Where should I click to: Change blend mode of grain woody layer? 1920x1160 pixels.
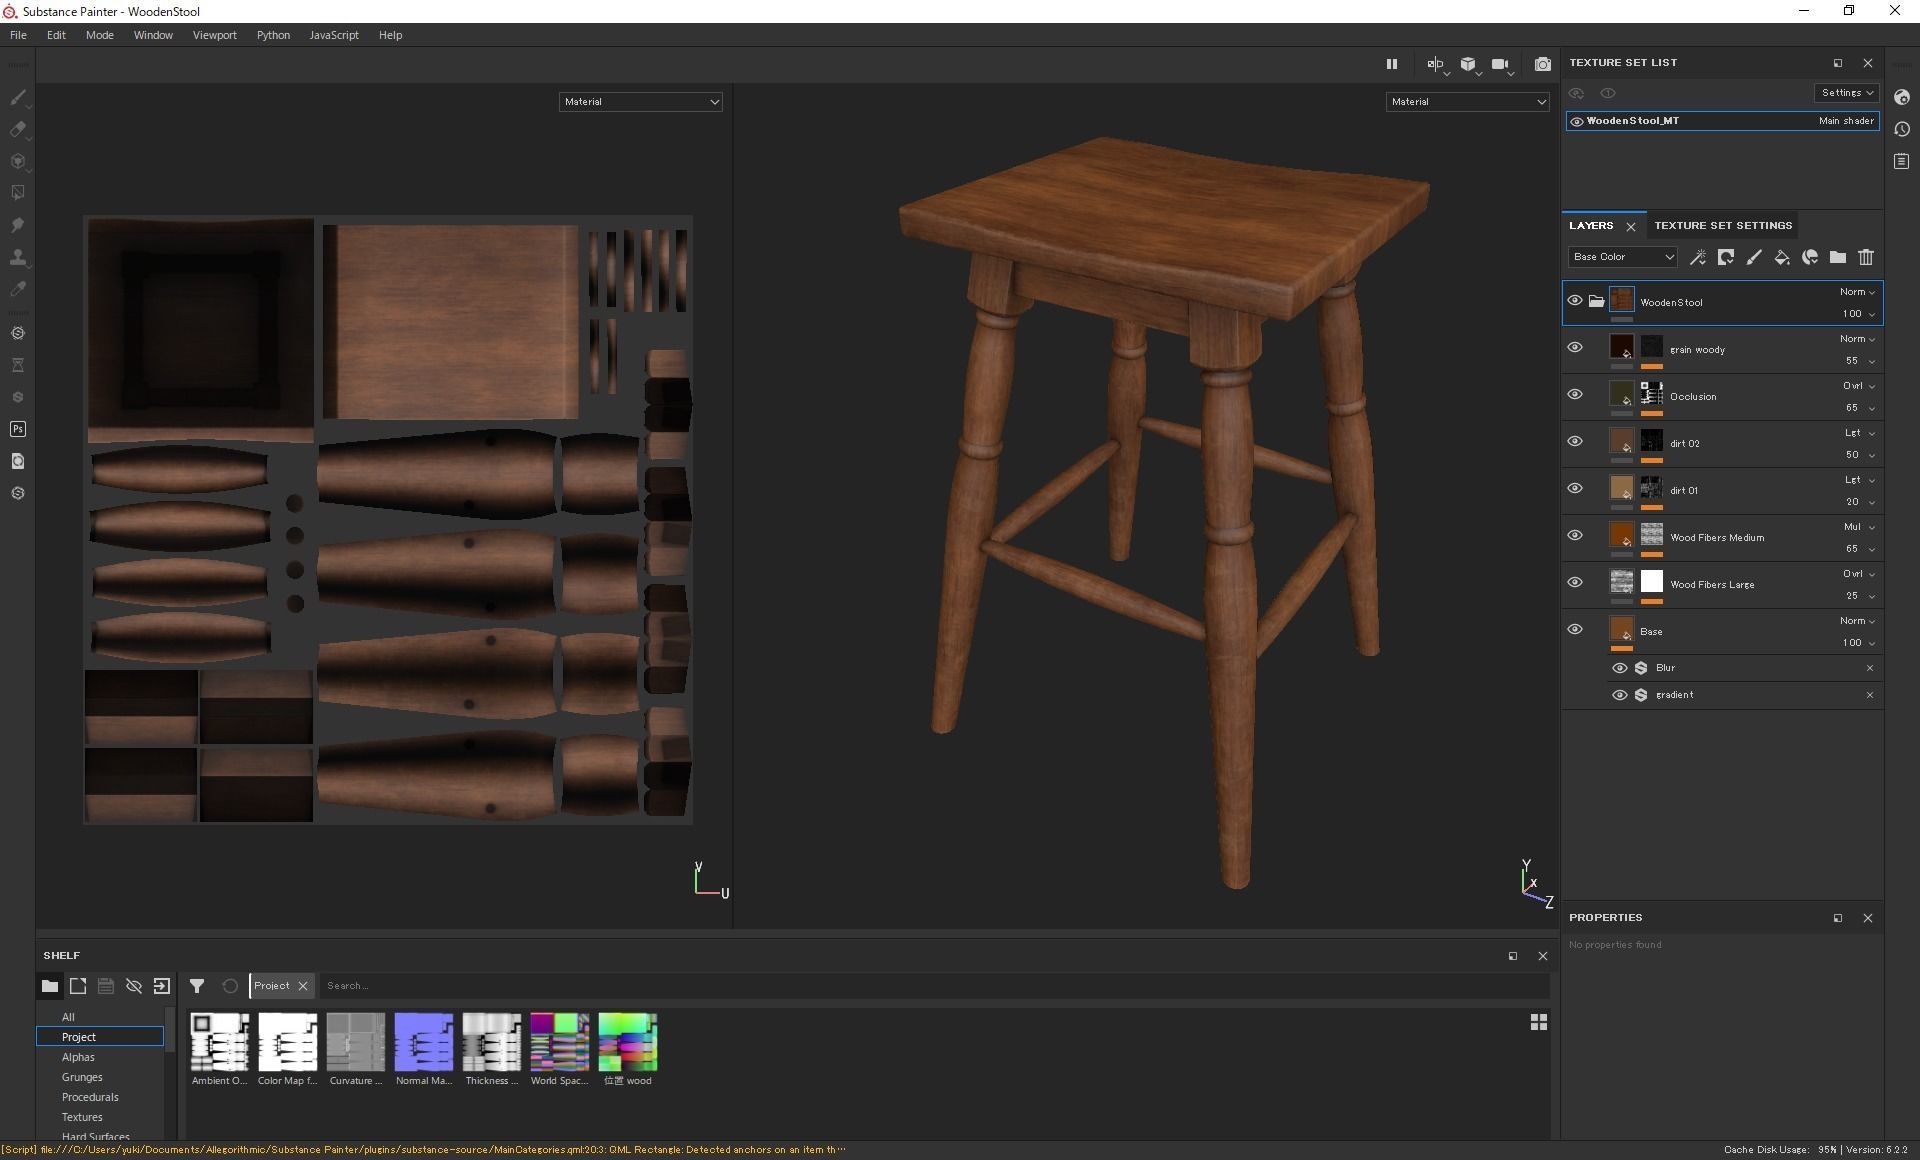pos(1857,339)
